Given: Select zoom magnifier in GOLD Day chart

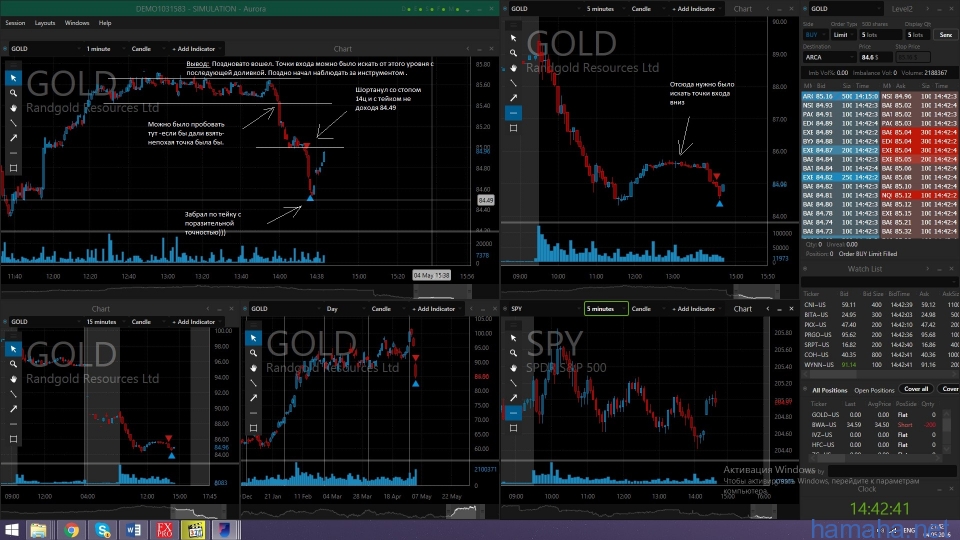Looking at the screenshot, I should 253,353.
